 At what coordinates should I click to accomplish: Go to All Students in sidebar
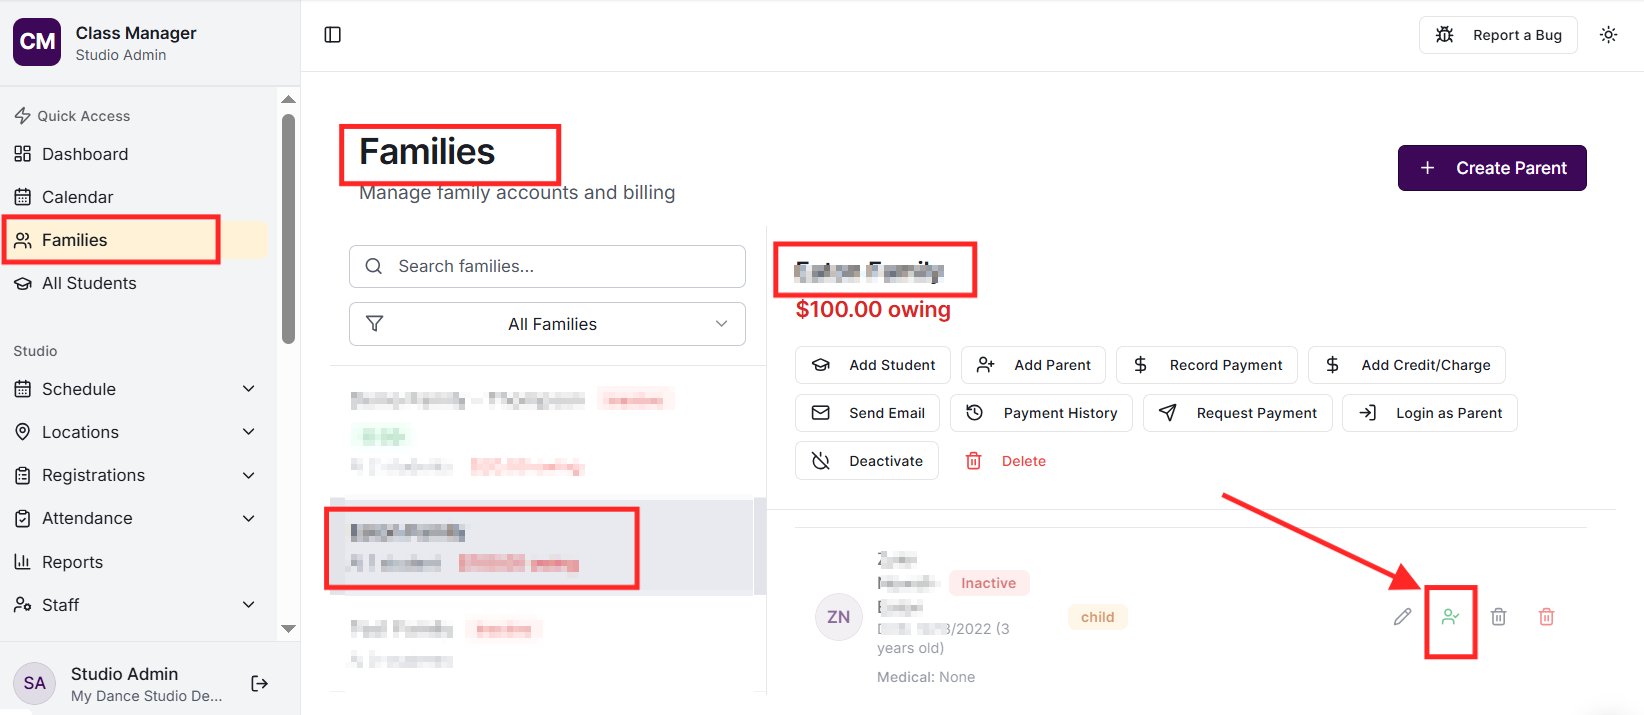click(89, 283)
